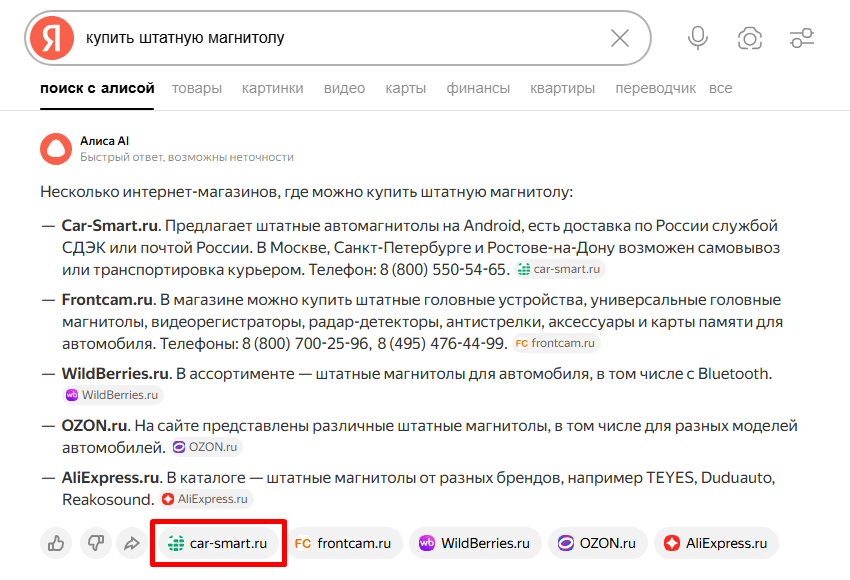The image size is (850, 580).
Task: Open the картинки search tab
Action: (x=272, y=88)
